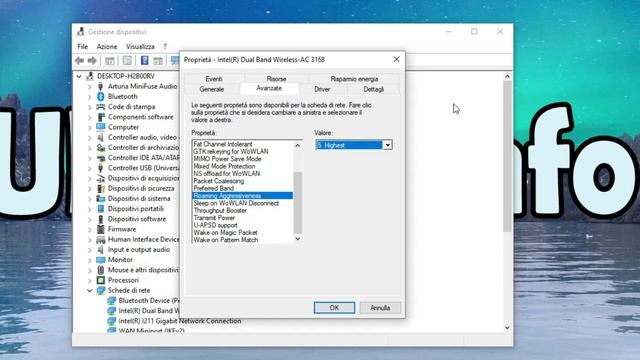This screenshot has height=360, width=640.
Task: Click OK in the properties dialog
Action: click(x=334, y=308)
